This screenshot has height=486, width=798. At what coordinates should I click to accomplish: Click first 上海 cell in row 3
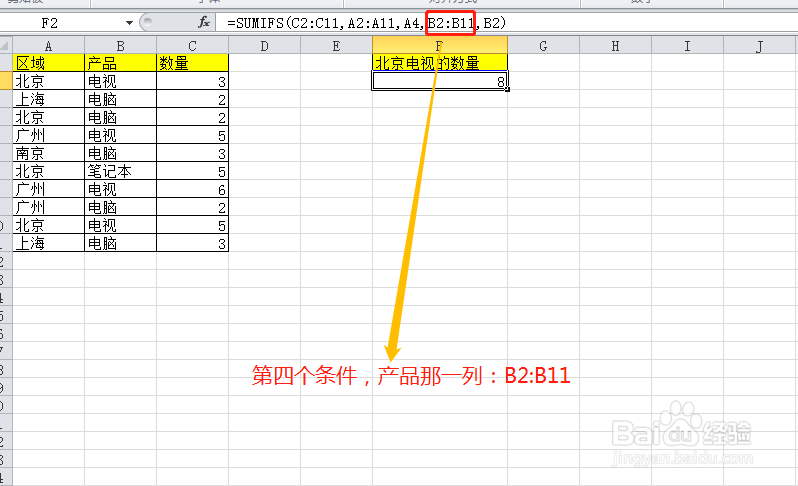pyautogui.click(x=48, y=99)
